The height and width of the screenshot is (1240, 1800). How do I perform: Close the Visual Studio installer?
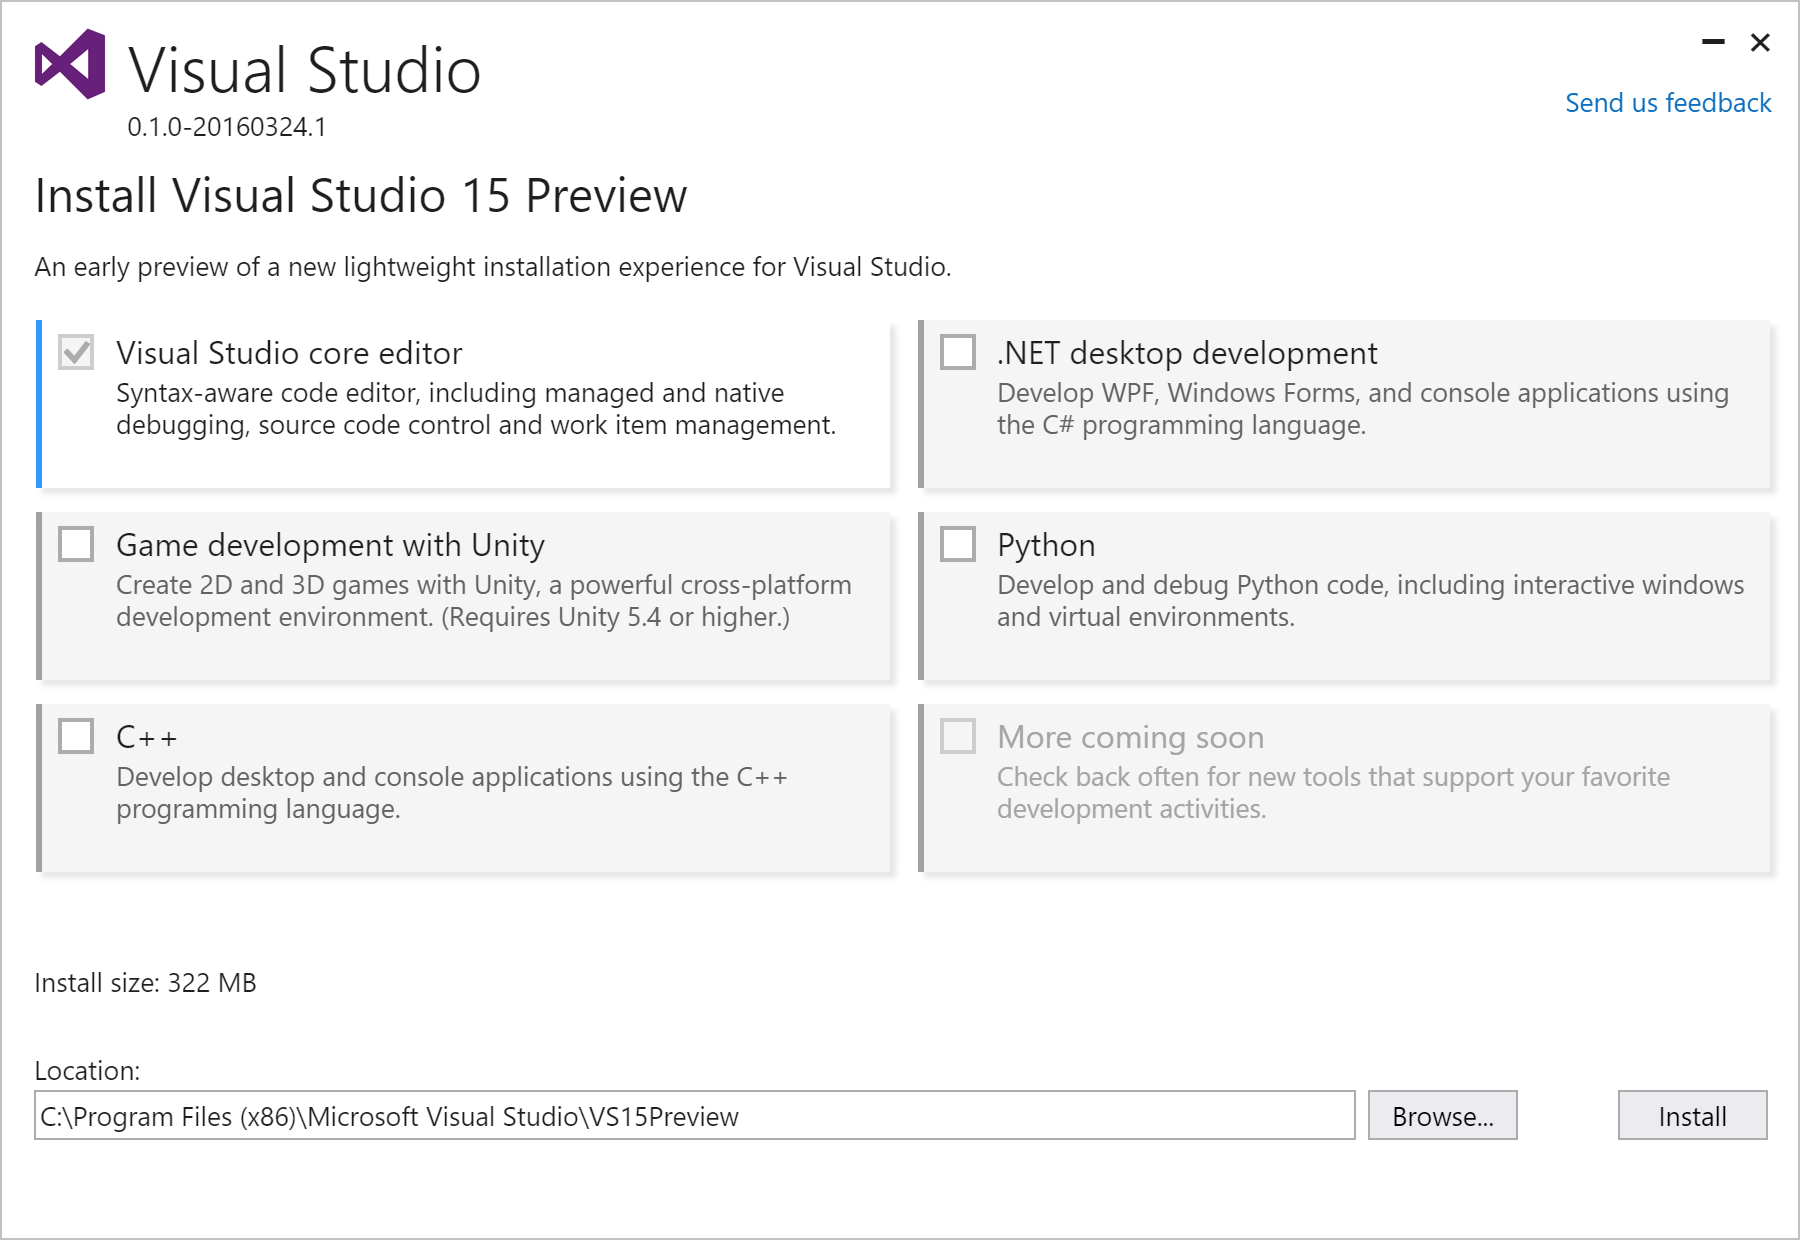1758,42
